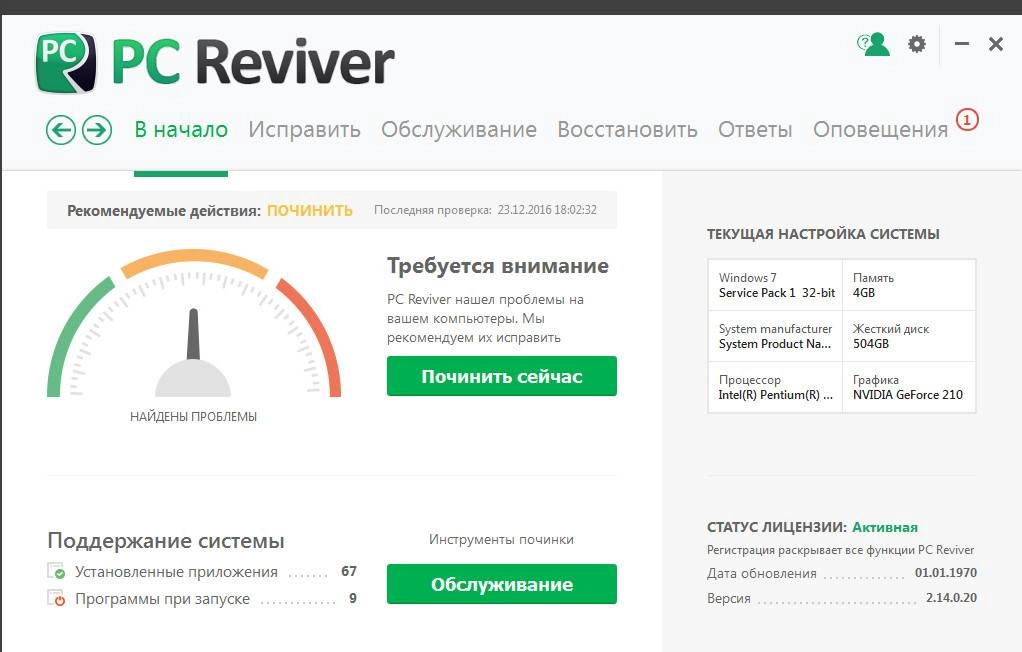1022x652 pixels.
Task: Click the green Обслуживание button
Action: tap(501, 584)
